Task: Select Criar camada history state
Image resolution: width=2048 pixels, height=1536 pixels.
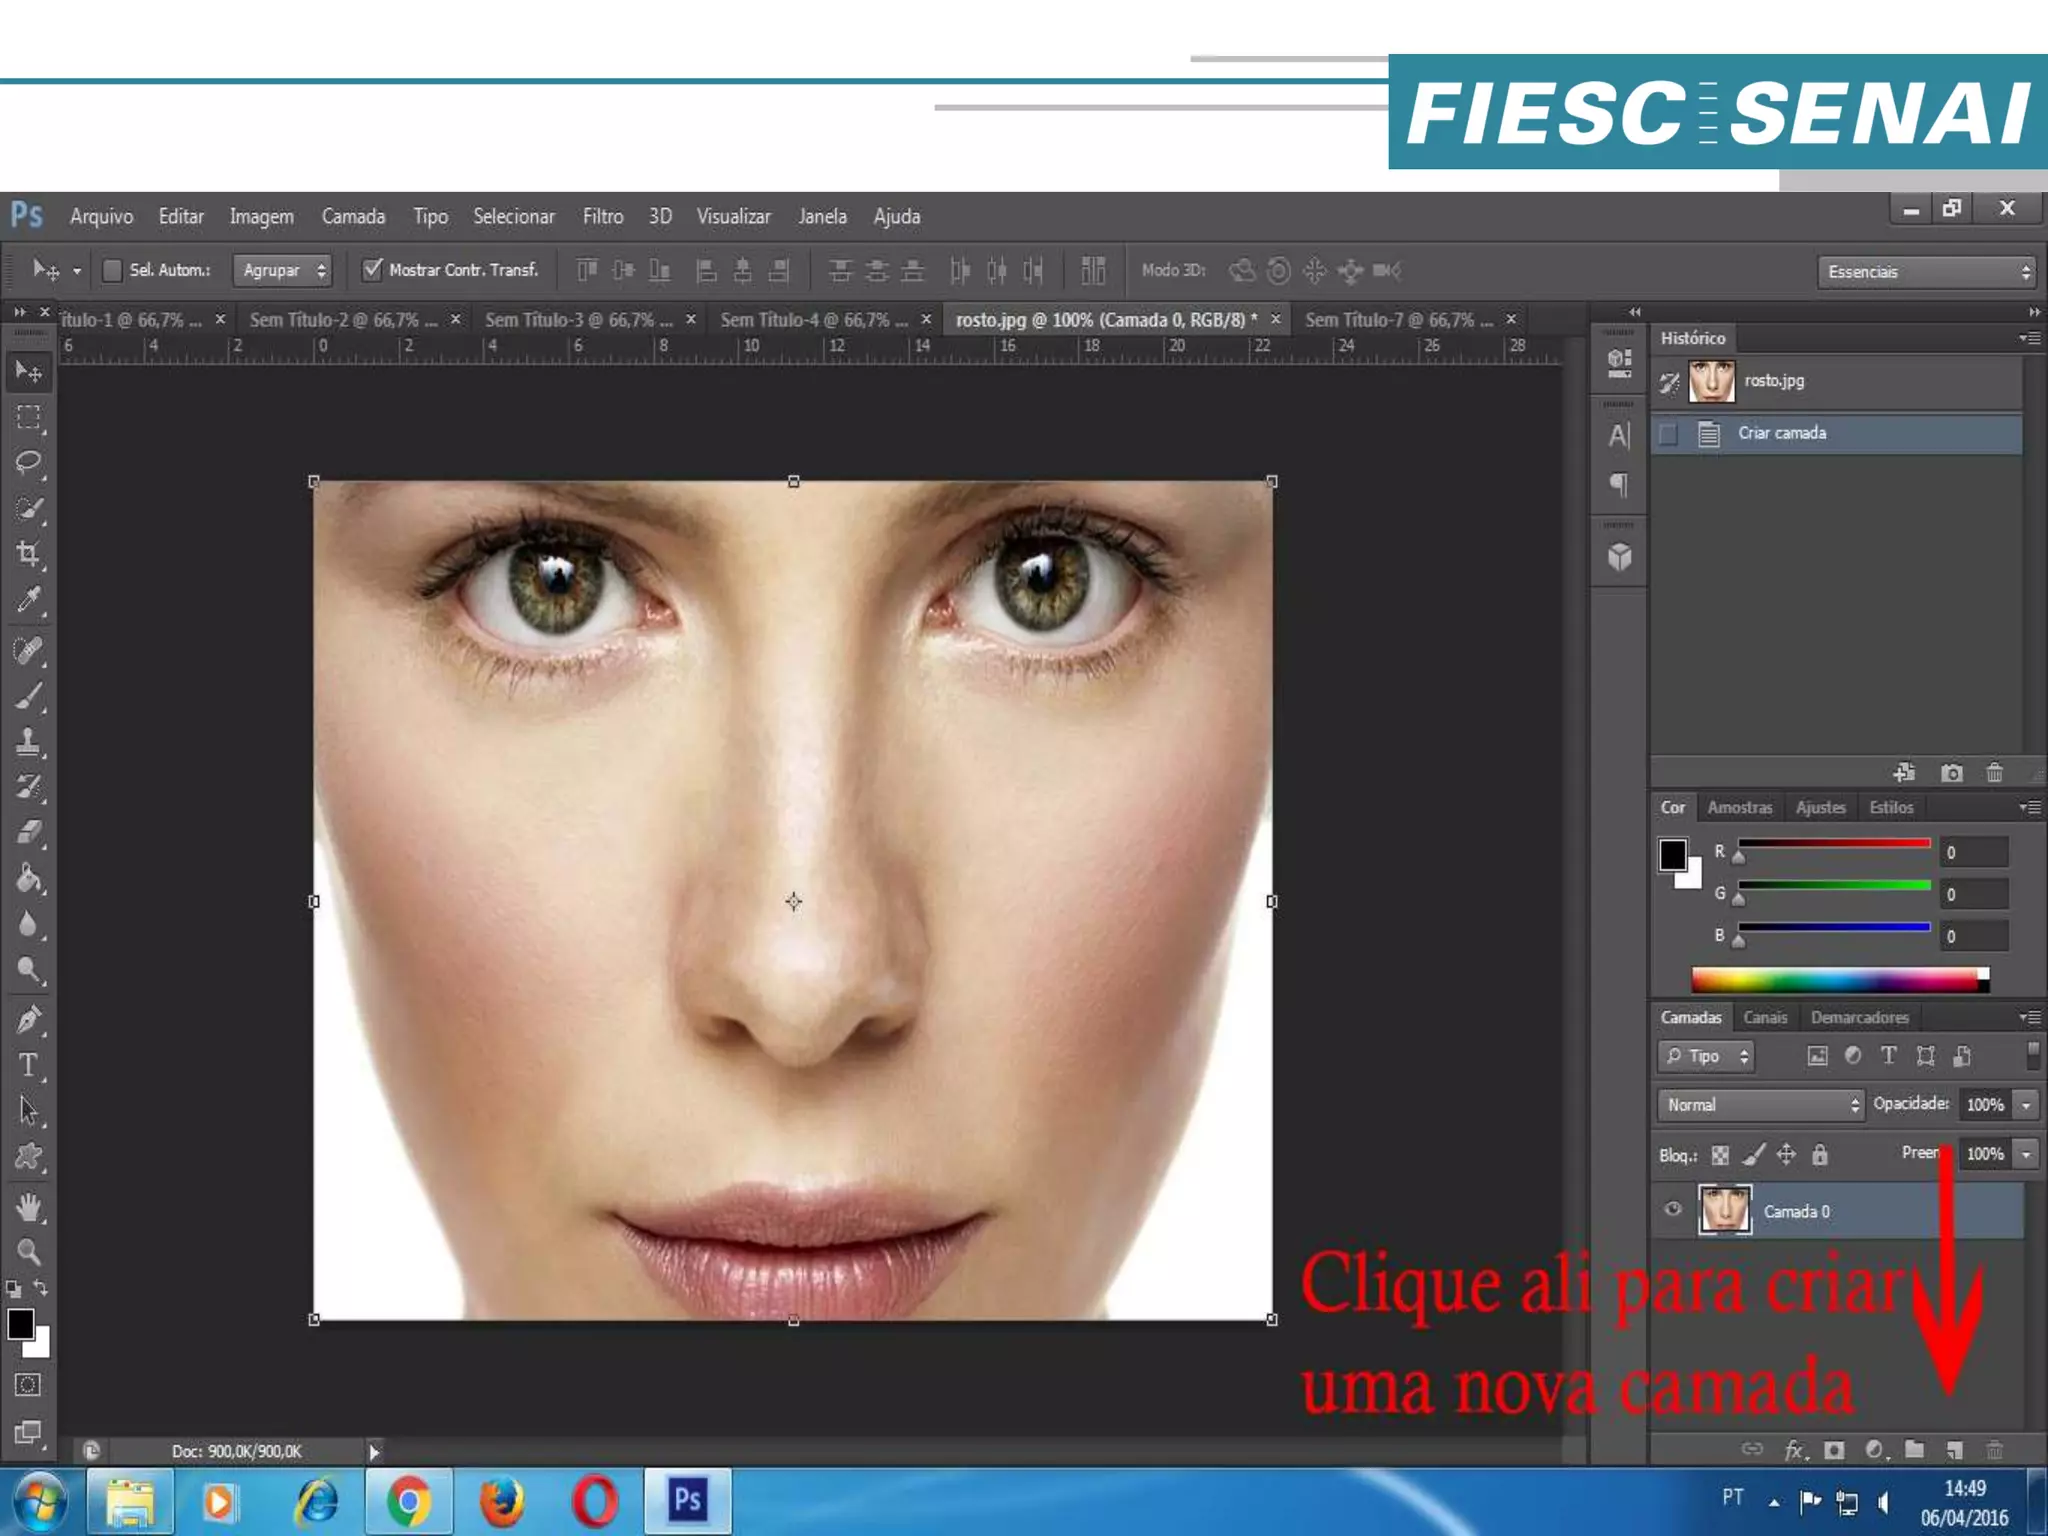Action: pyautogui.click(x=1836, y=433)
